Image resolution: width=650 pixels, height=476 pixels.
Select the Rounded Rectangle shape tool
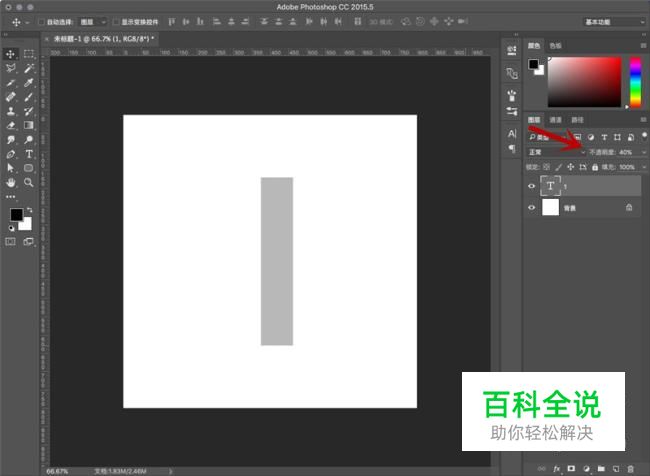29,168
